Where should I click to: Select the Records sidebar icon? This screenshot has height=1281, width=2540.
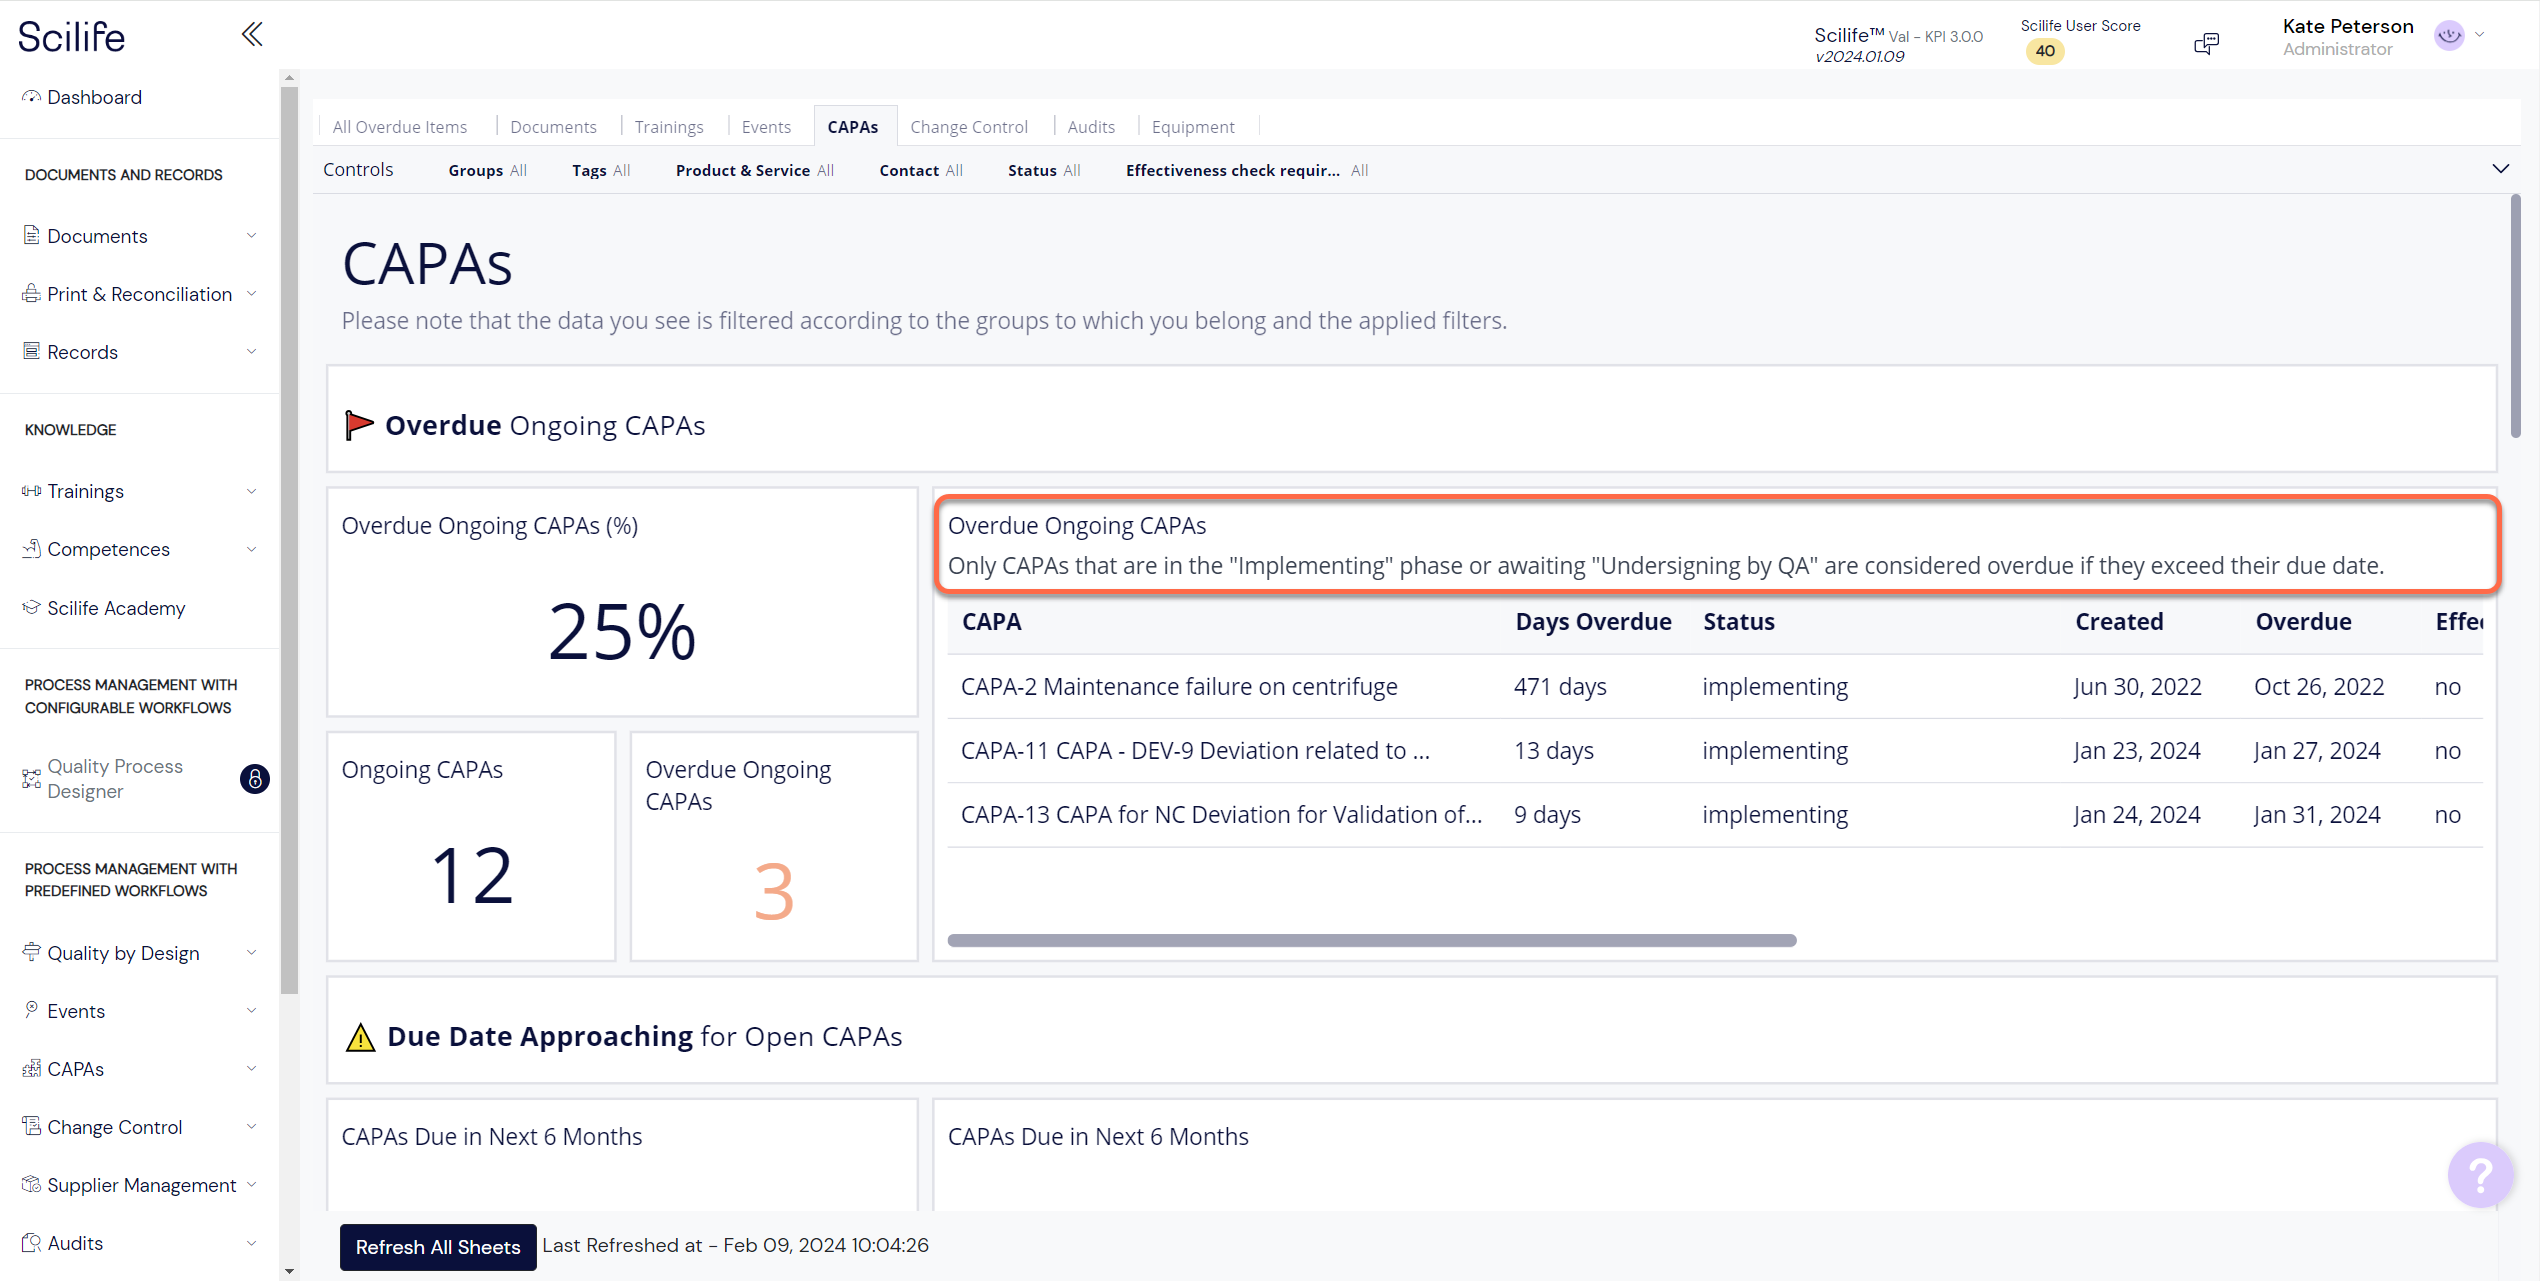pos(31,350)
